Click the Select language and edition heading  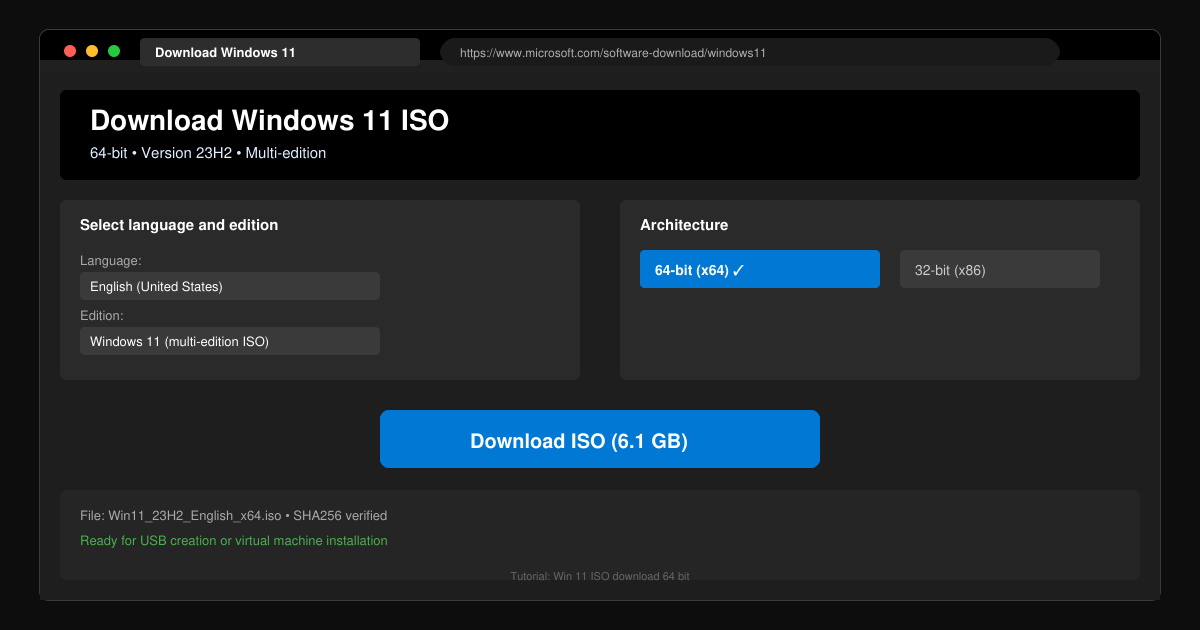(x=179, y=225)
